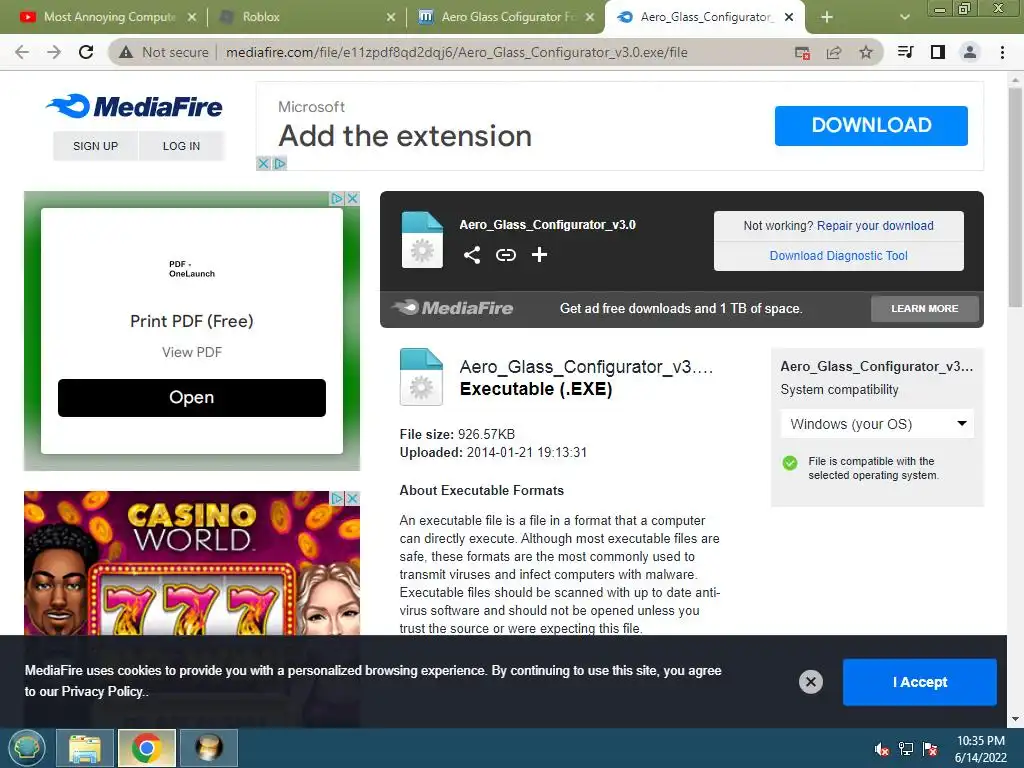Dismiss the cookie banner with X

click(x=810, y=682)
